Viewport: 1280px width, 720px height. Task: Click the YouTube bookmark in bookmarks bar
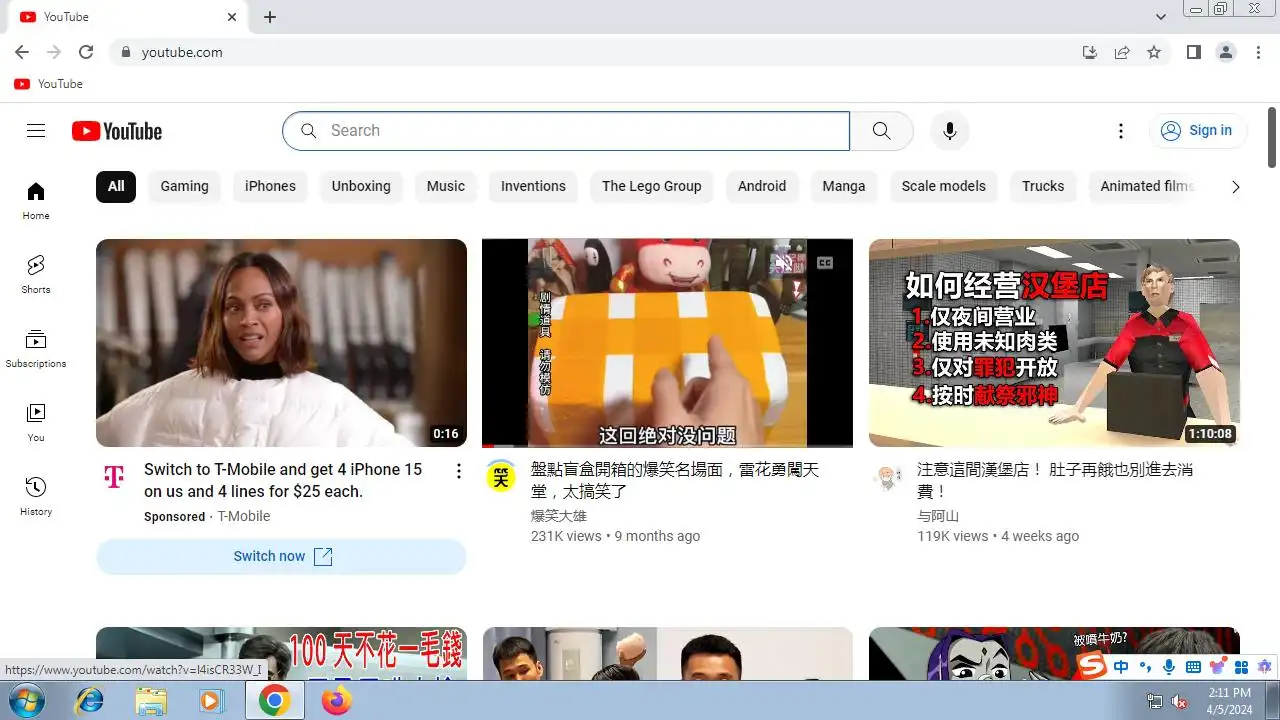[x=48, y=84]
